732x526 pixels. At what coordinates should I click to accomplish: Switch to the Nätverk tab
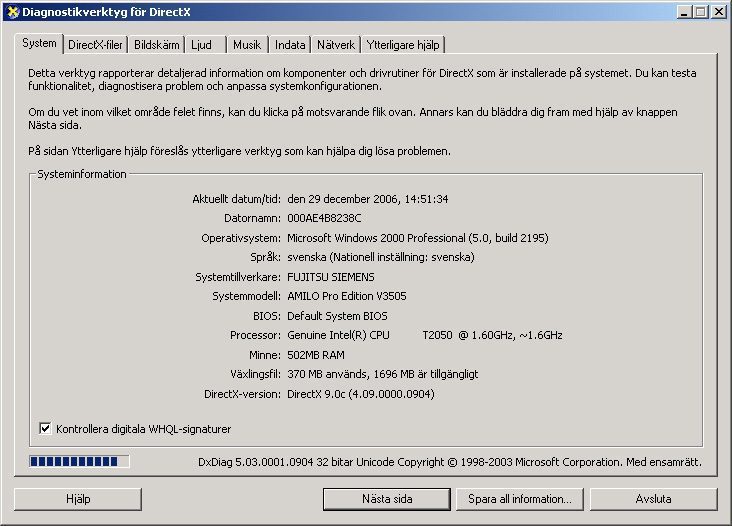pyautogui.click(x=336, y=45)
